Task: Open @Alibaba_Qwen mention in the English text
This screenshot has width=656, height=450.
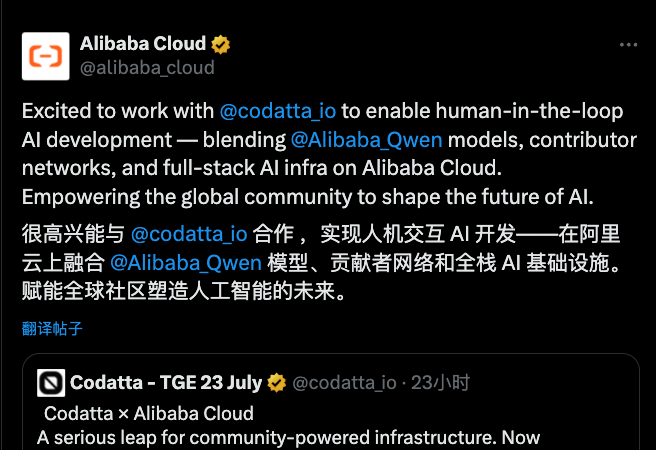Action: (366, 140)
